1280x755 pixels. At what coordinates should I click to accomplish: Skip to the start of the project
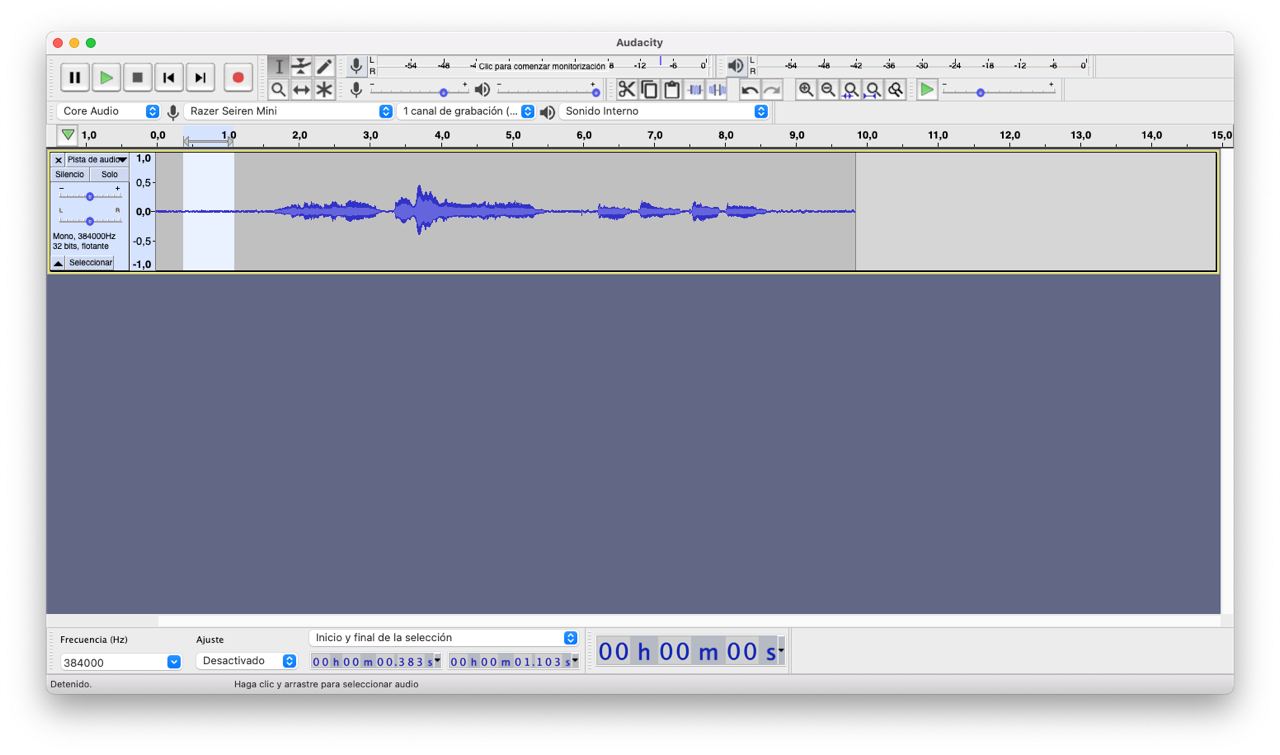click(169, 77)
